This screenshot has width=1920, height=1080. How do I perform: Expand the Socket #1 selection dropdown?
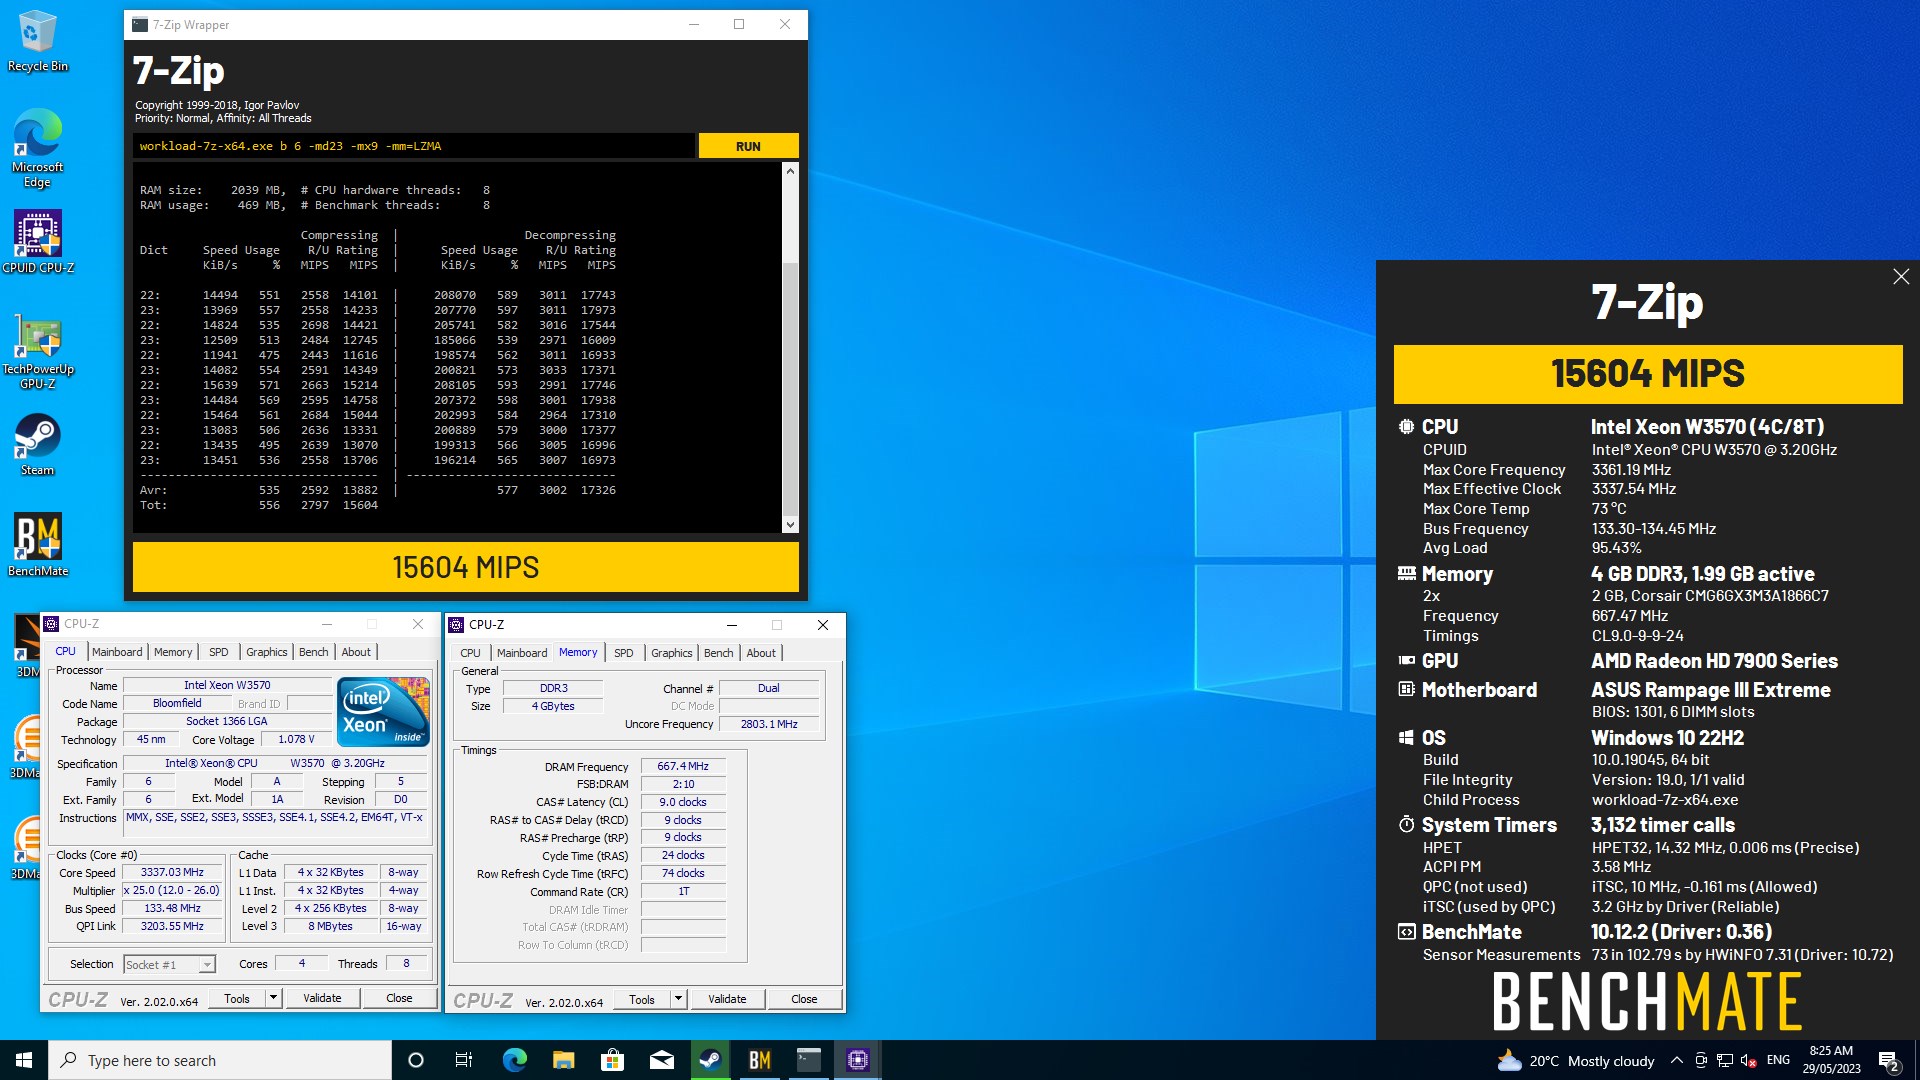(x=207, y=965)
